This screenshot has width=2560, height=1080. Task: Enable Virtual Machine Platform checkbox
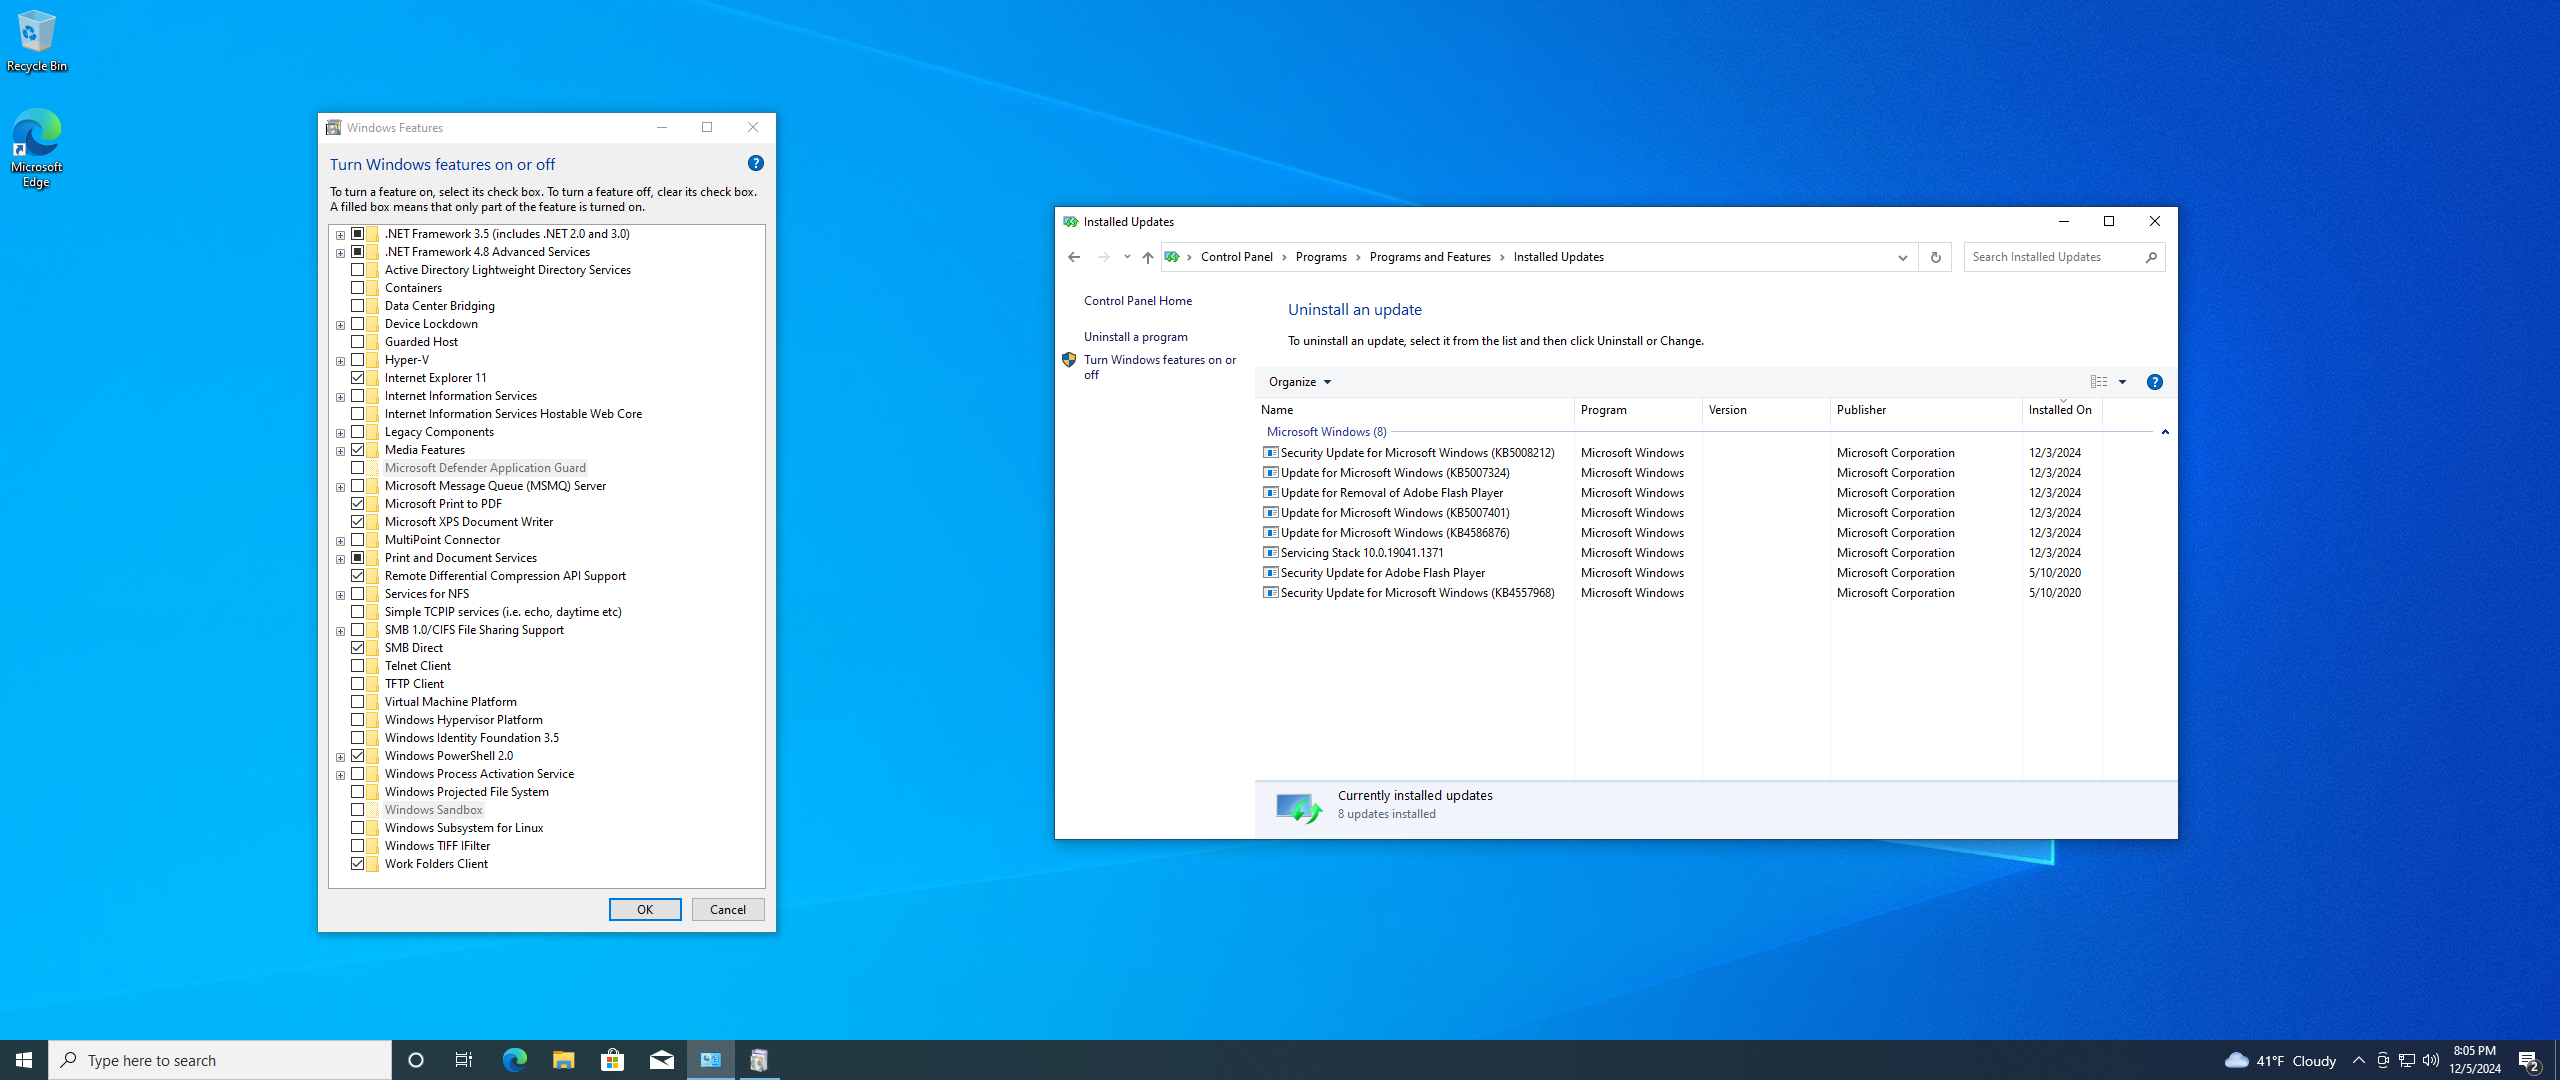[357, 702]
